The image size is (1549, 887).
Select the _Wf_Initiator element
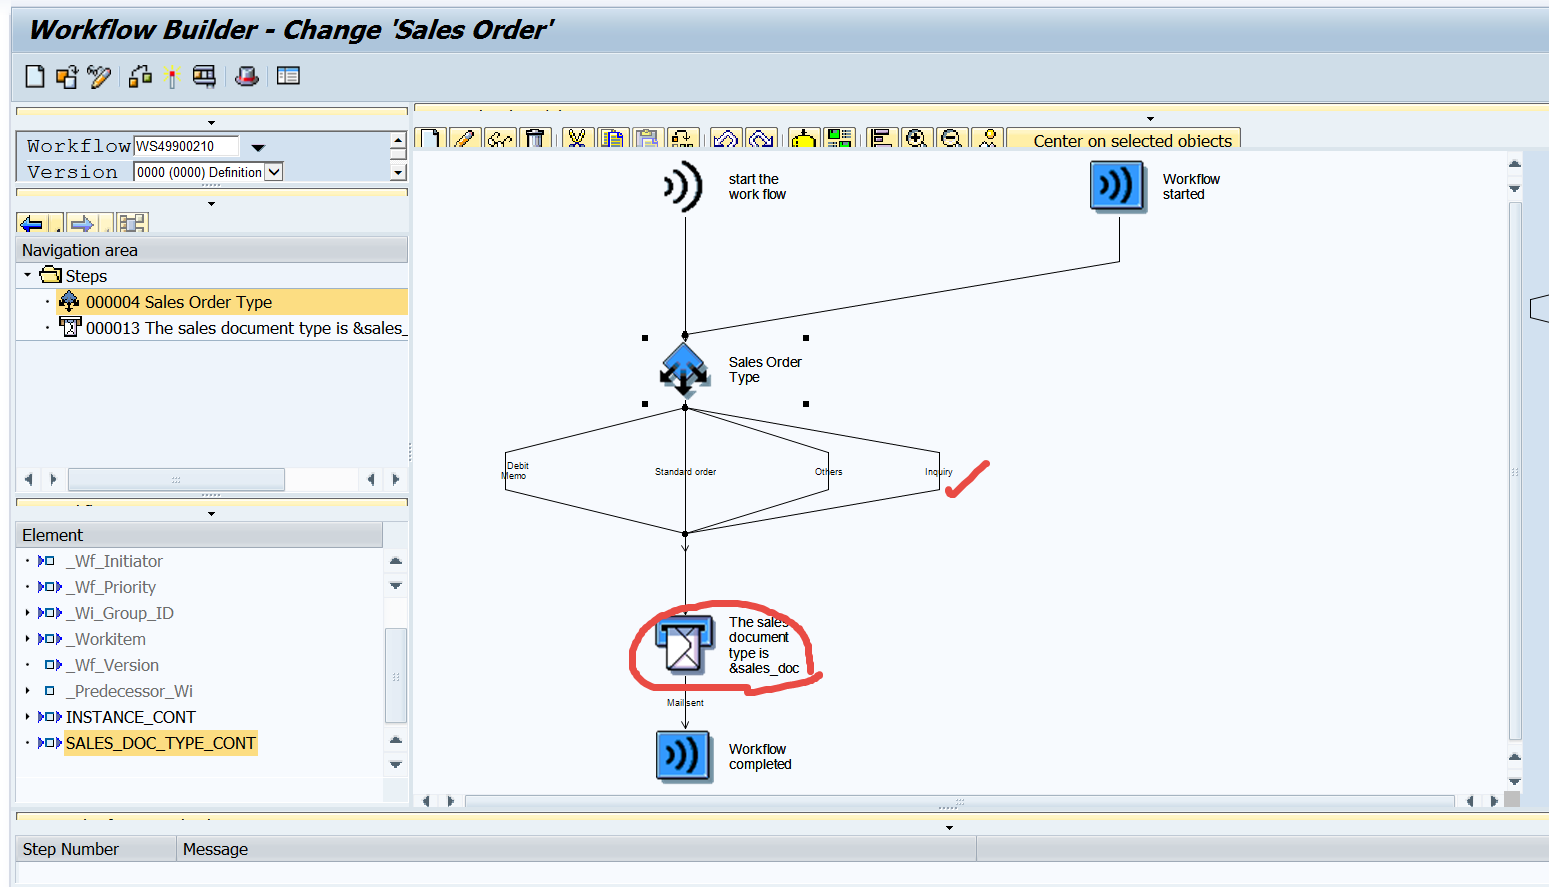coord(114,561)
